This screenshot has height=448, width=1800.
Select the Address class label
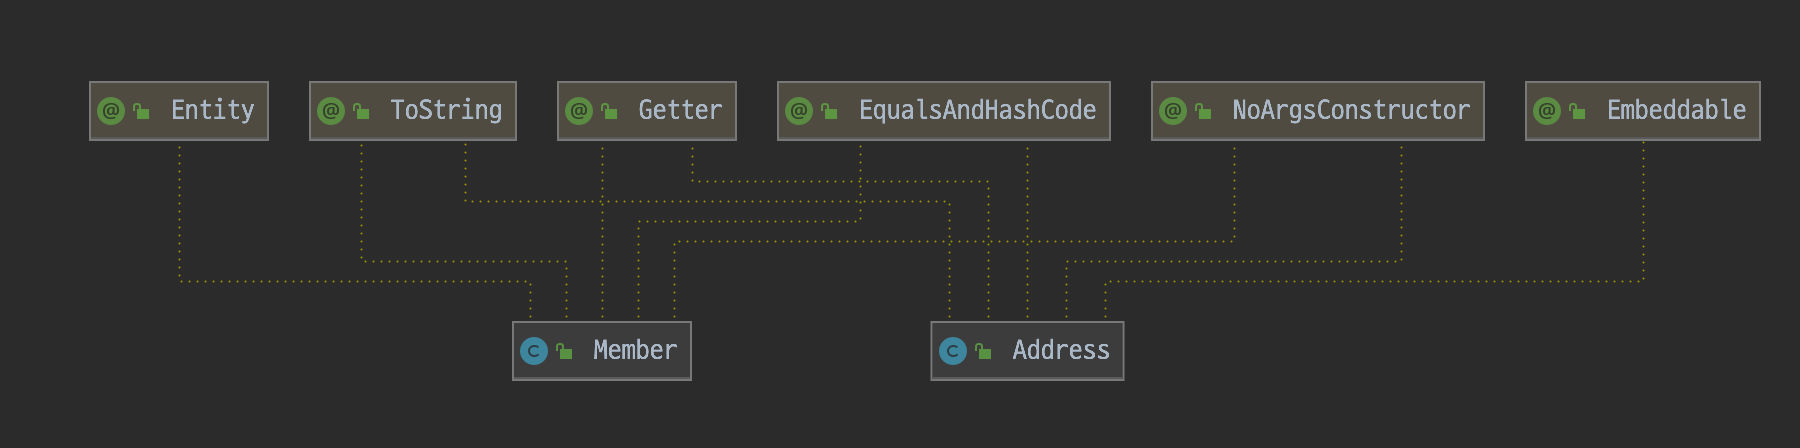pos(1061,350)
